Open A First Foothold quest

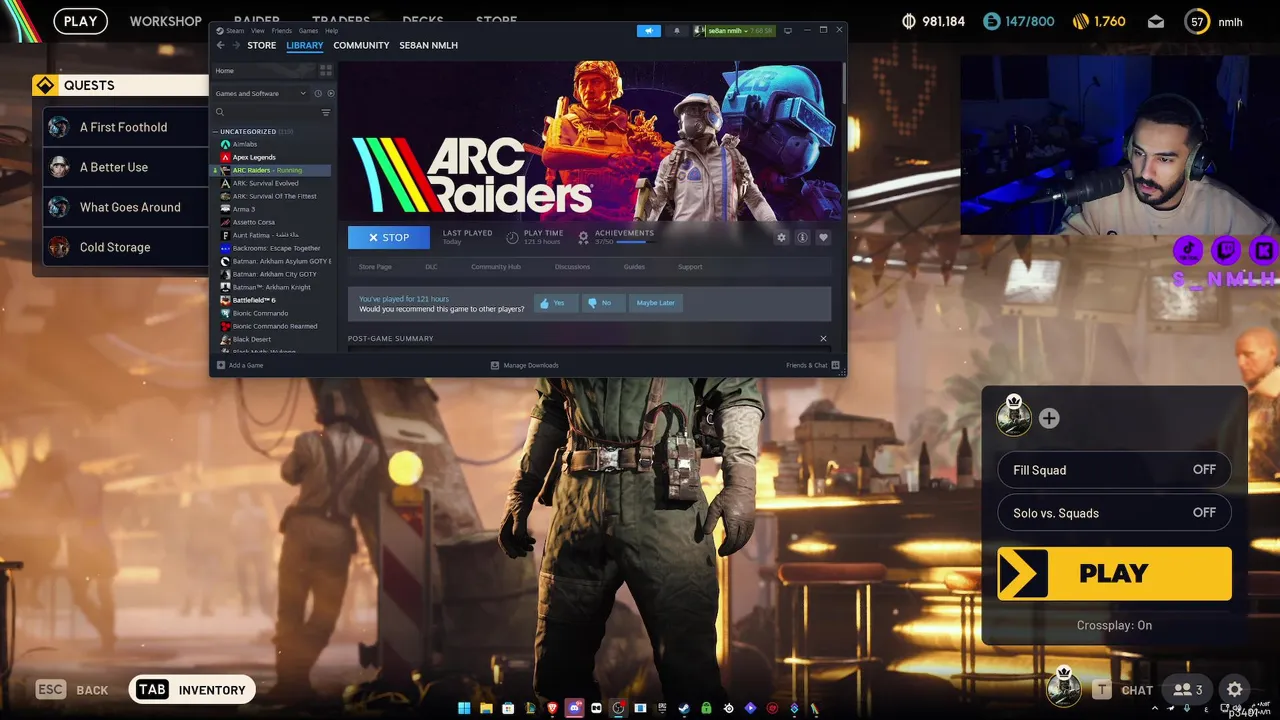tap(126, 127)
